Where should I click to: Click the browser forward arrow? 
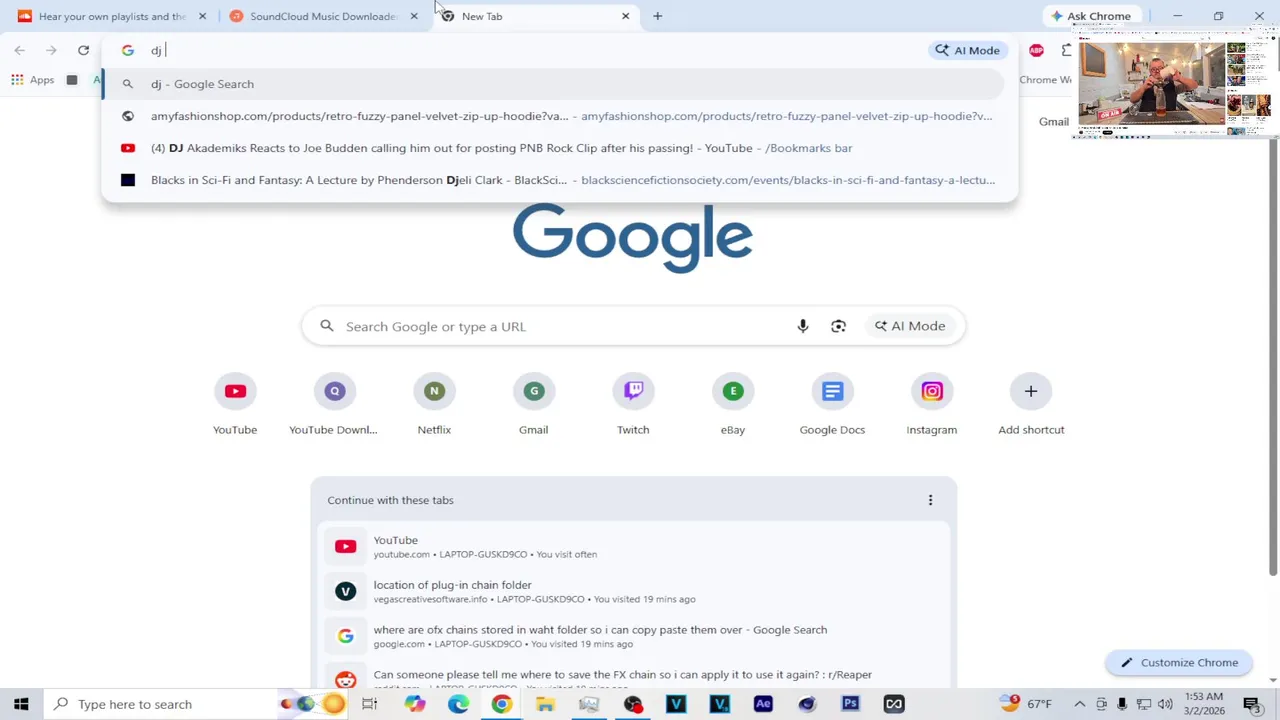point(51,50)
